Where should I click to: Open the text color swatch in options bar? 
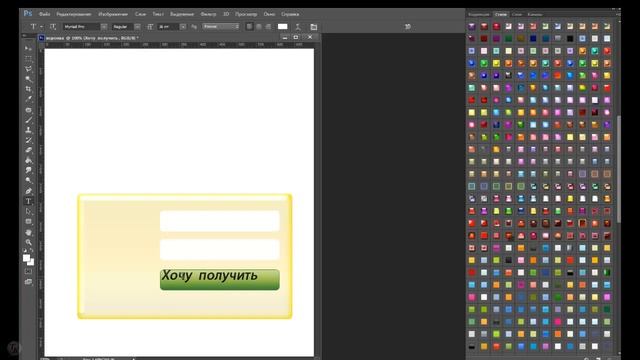[282, 27]
